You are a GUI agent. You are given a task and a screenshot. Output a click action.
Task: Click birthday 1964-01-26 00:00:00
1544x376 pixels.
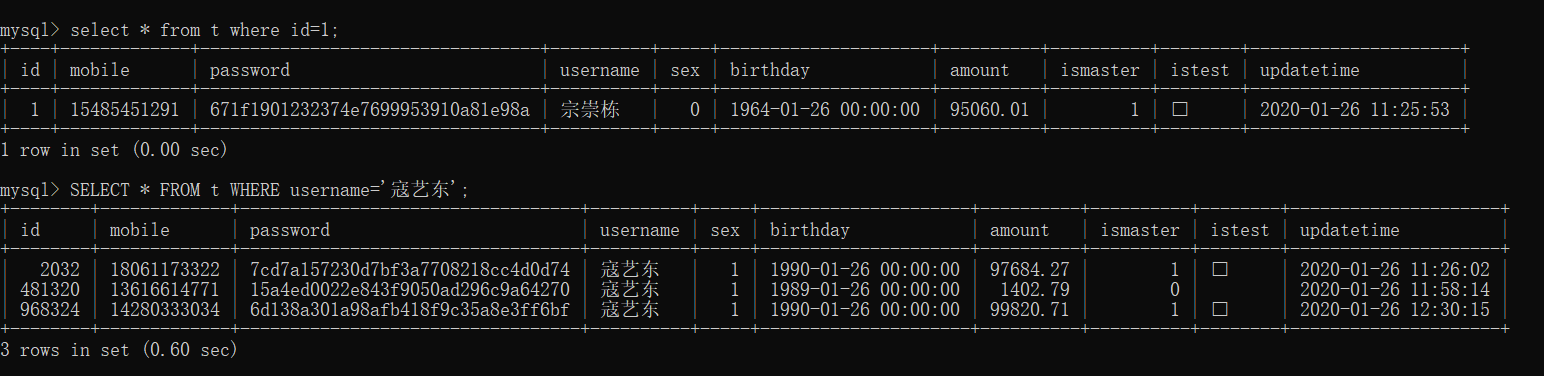[824, 110]
